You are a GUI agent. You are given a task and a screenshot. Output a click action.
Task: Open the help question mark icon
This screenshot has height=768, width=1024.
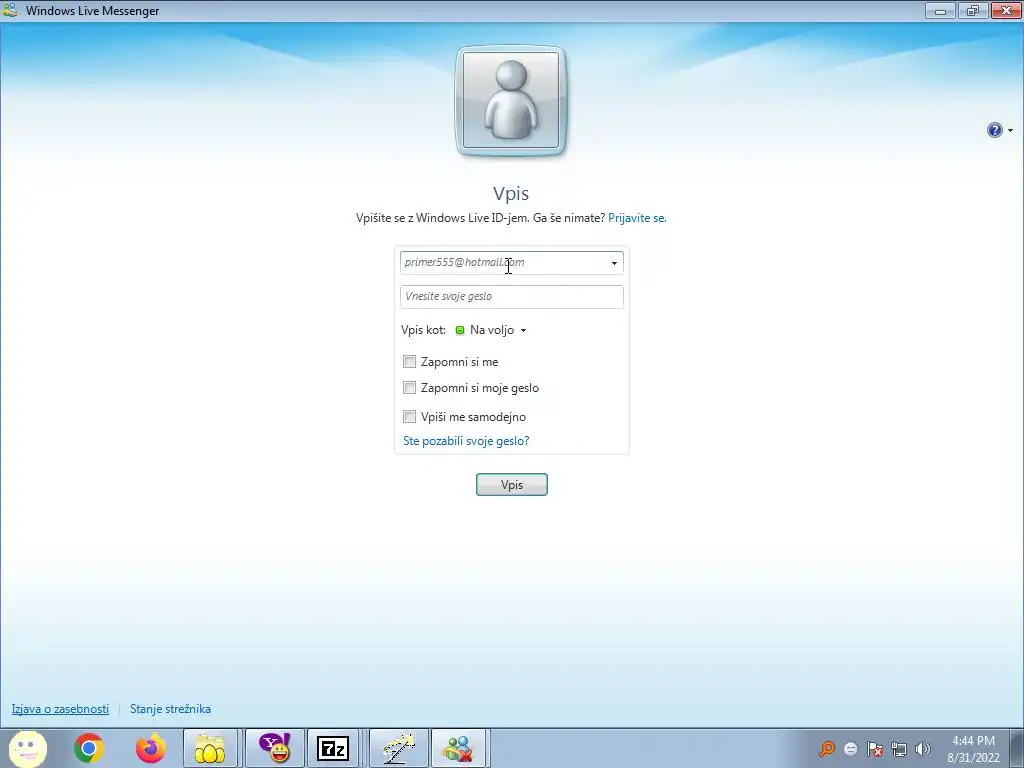tap(994, 130)
